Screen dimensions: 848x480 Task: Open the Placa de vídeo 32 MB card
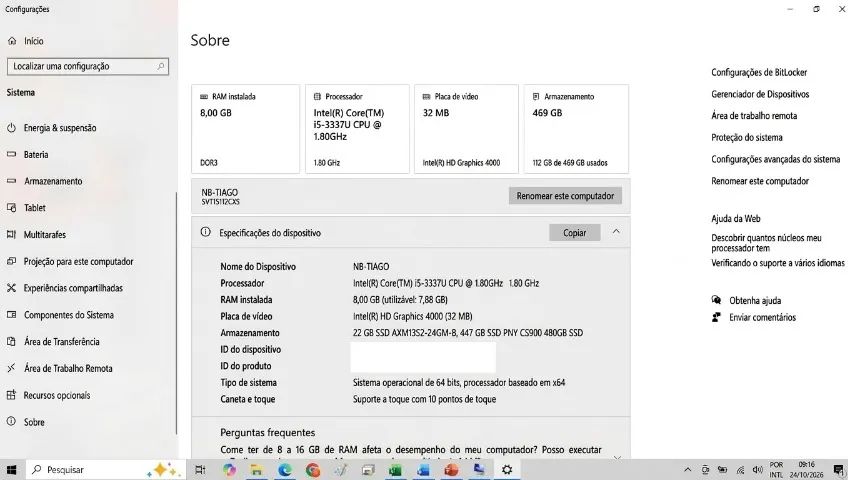466,129
